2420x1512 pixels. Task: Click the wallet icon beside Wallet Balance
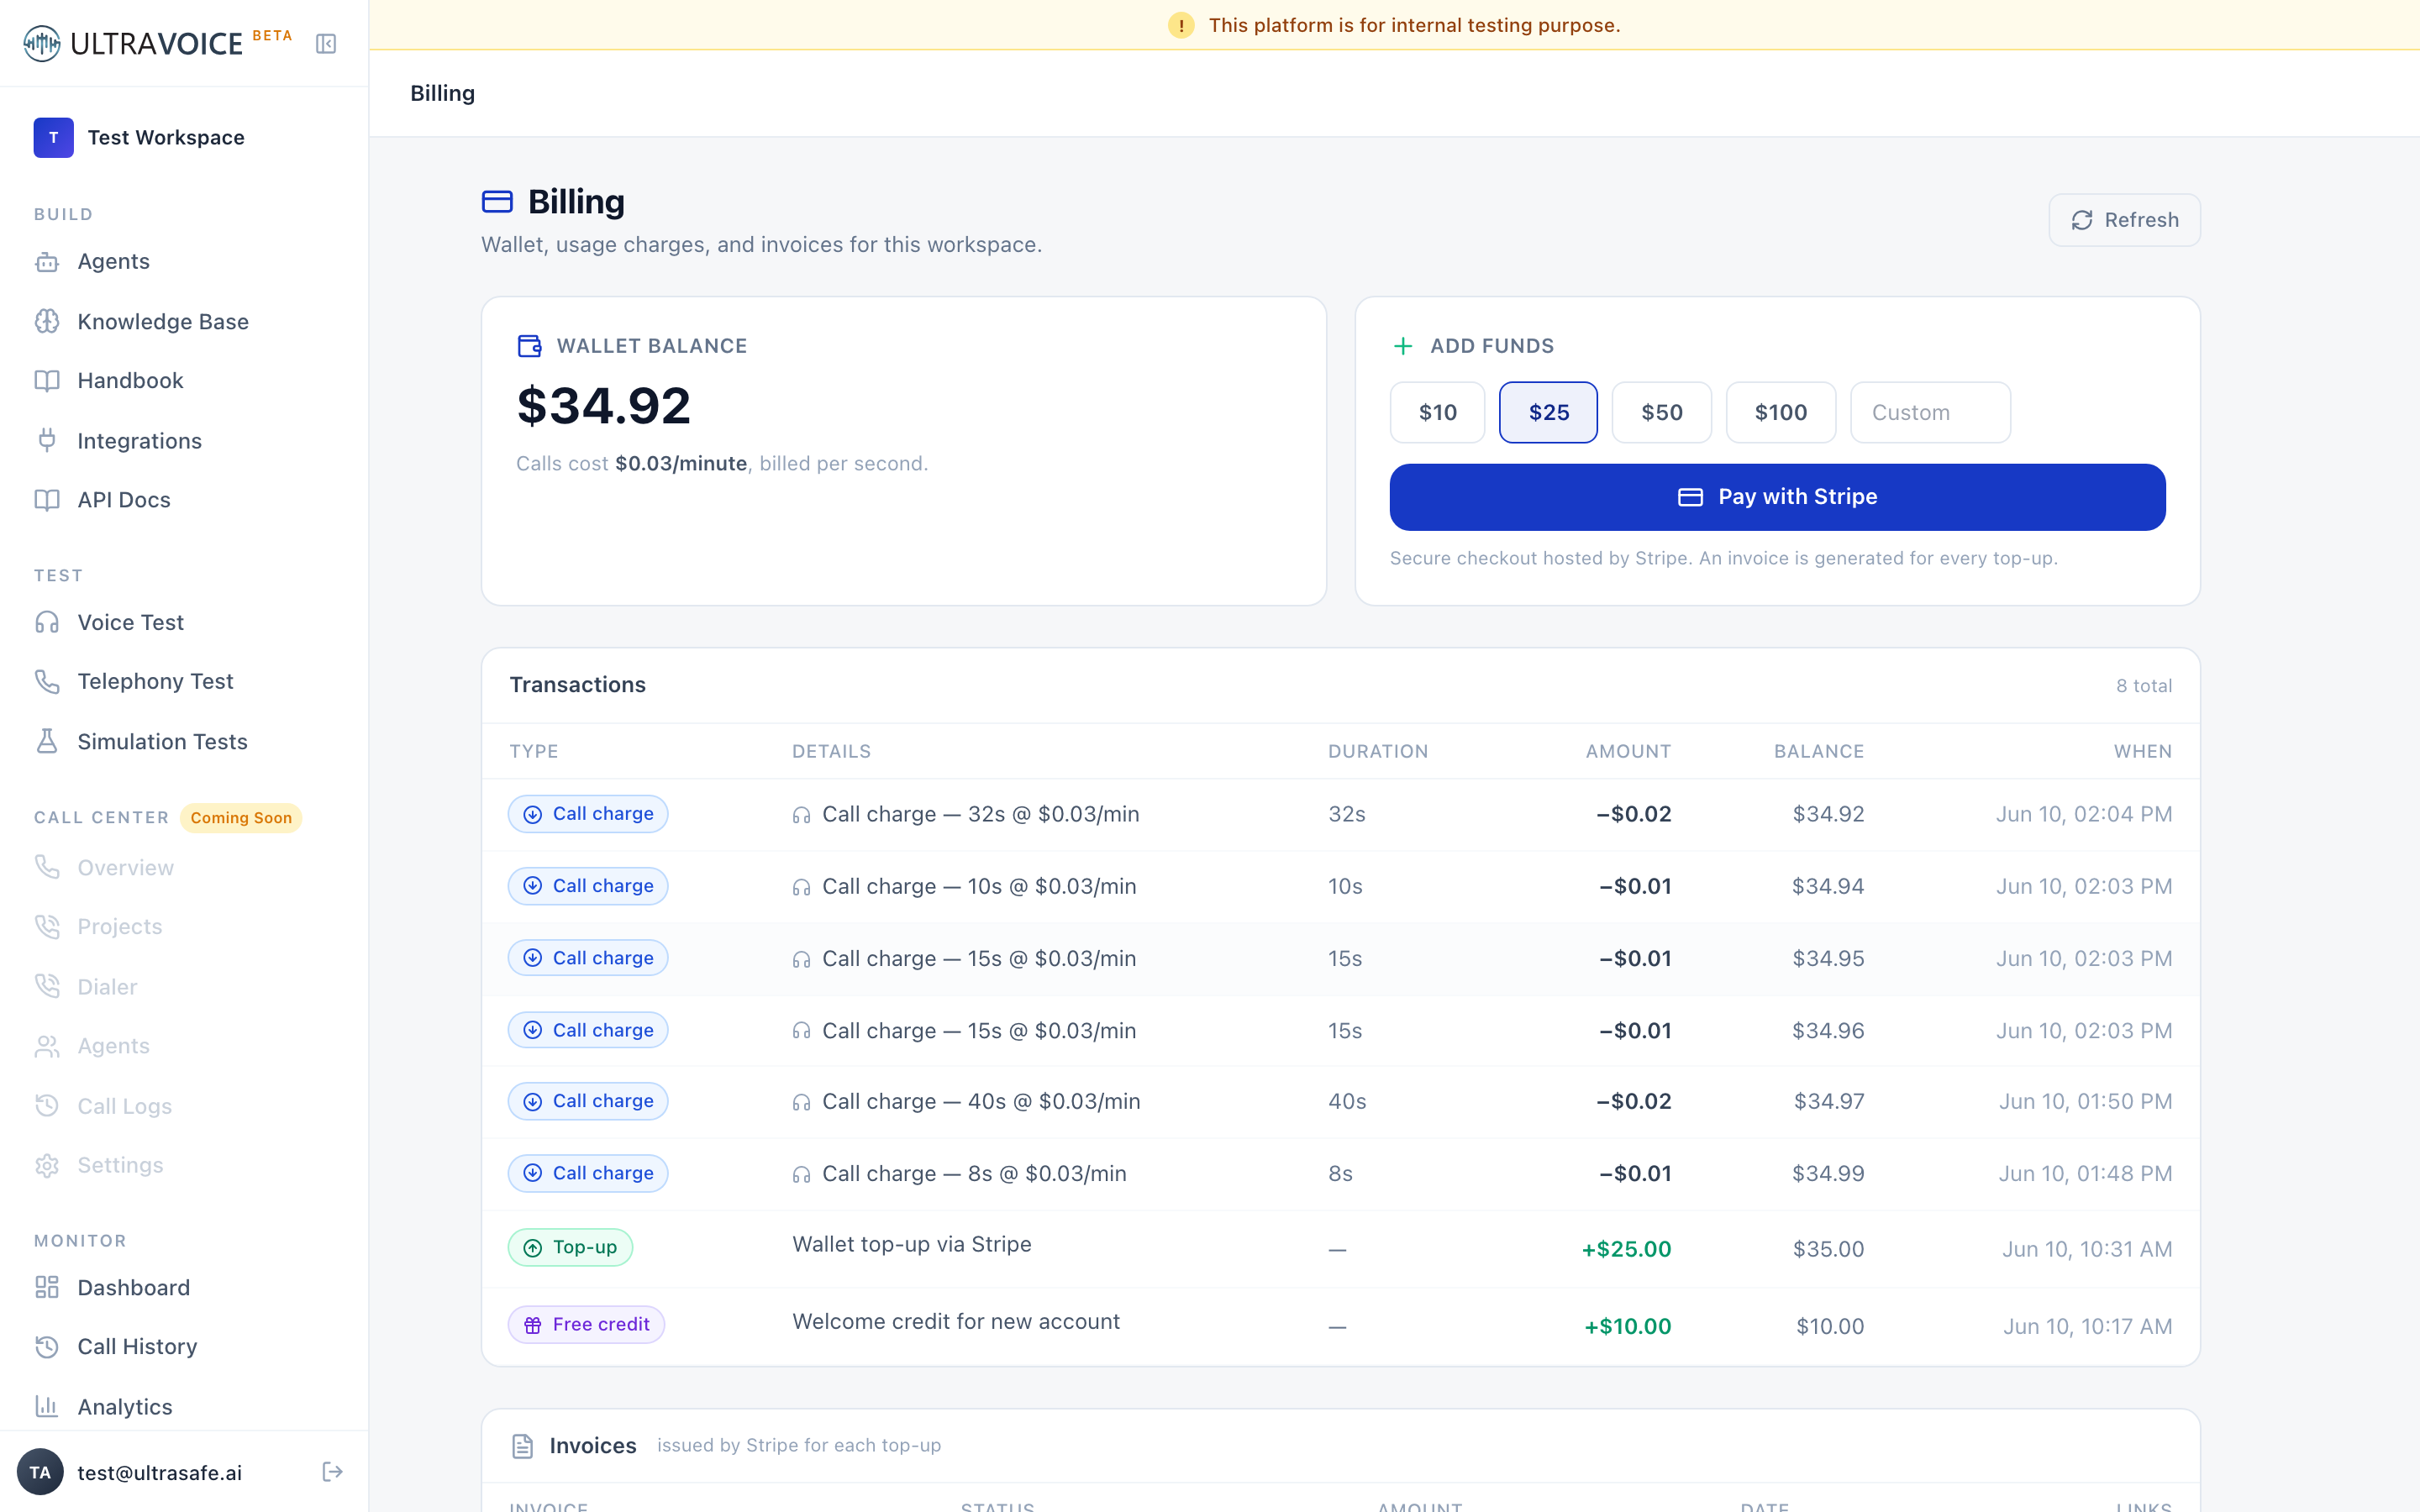[529, 346]
